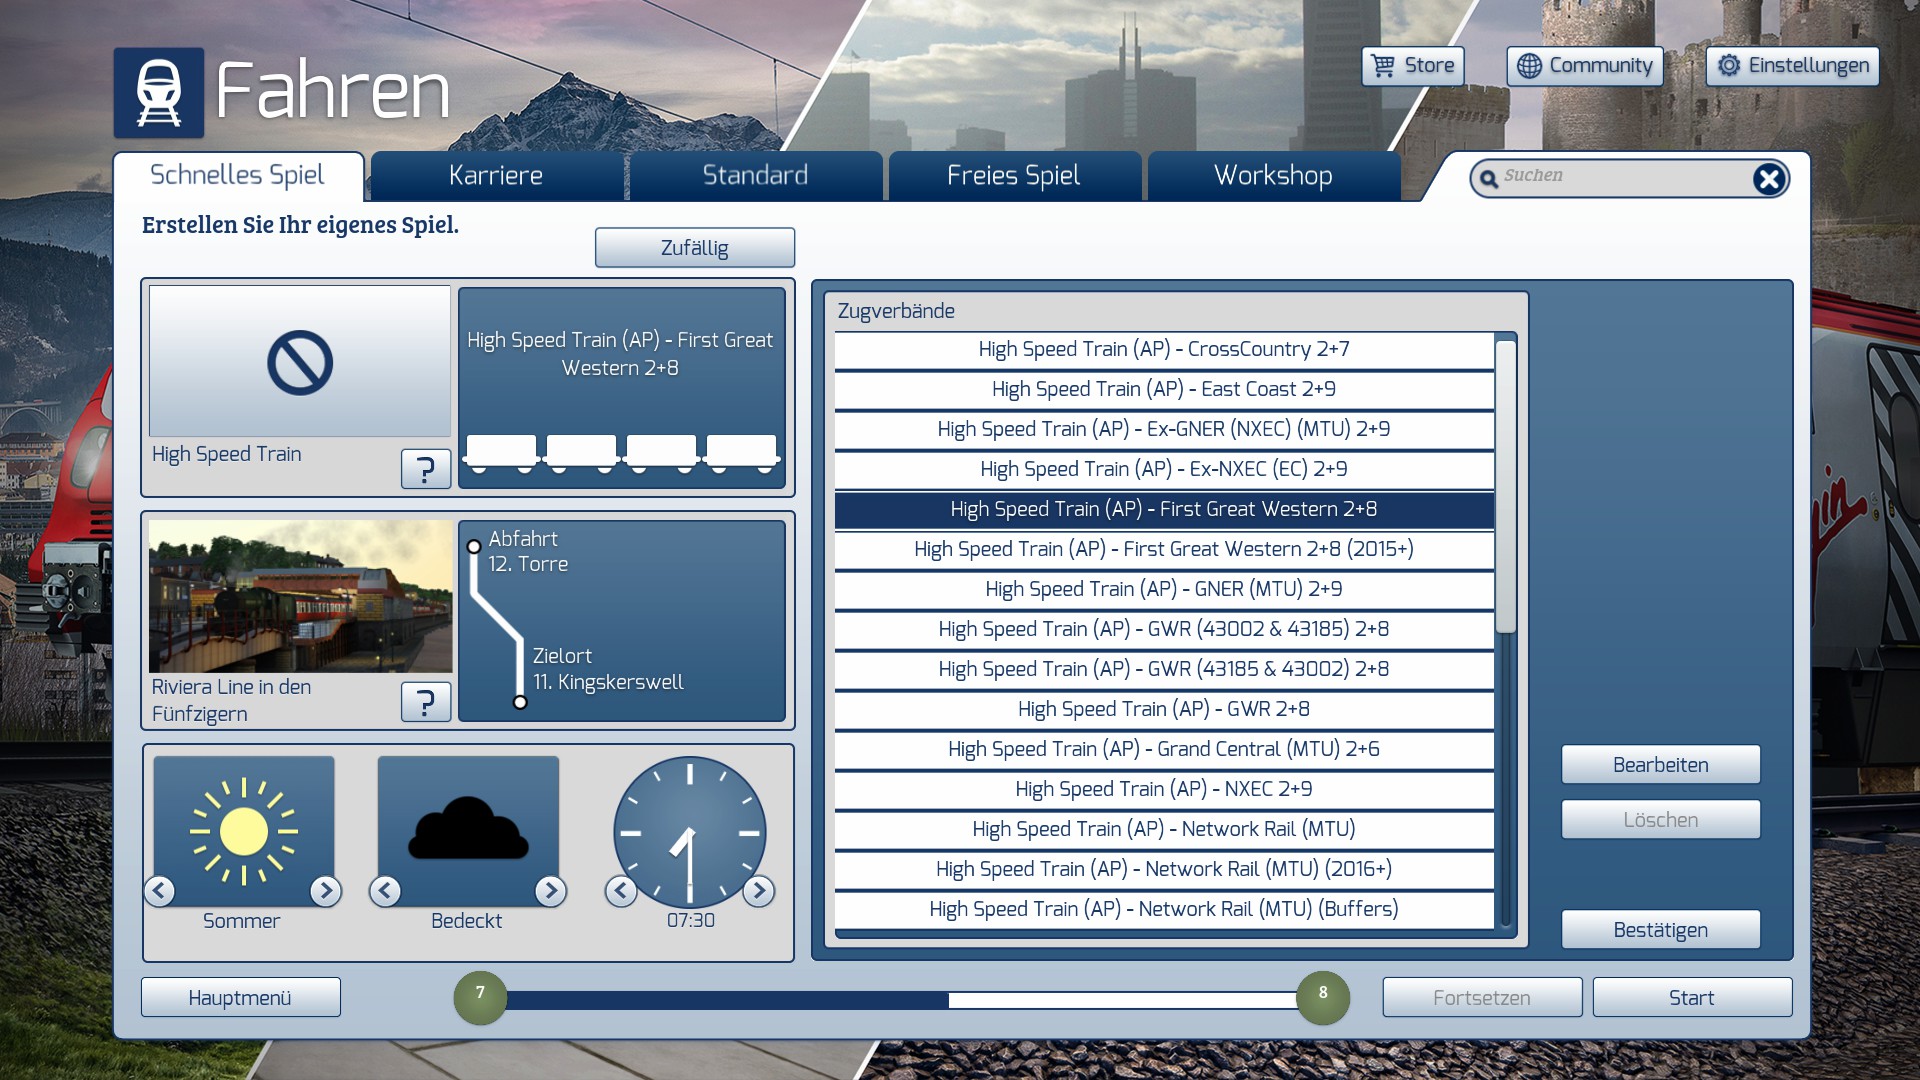Viewport: 1920px width, 1080px height.
Task: Select Network Rail (MTU) consist
Action: (1164, 829)
